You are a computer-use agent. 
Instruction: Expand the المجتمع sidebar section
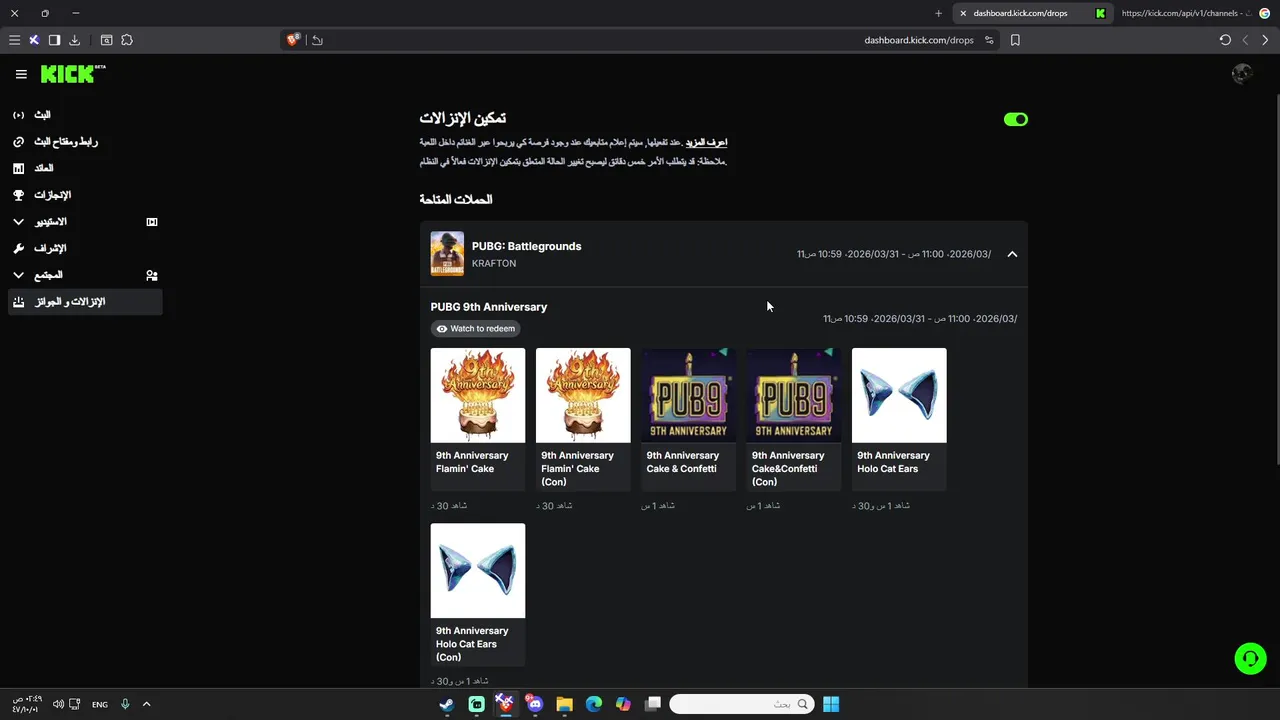(x=85, y=275)
